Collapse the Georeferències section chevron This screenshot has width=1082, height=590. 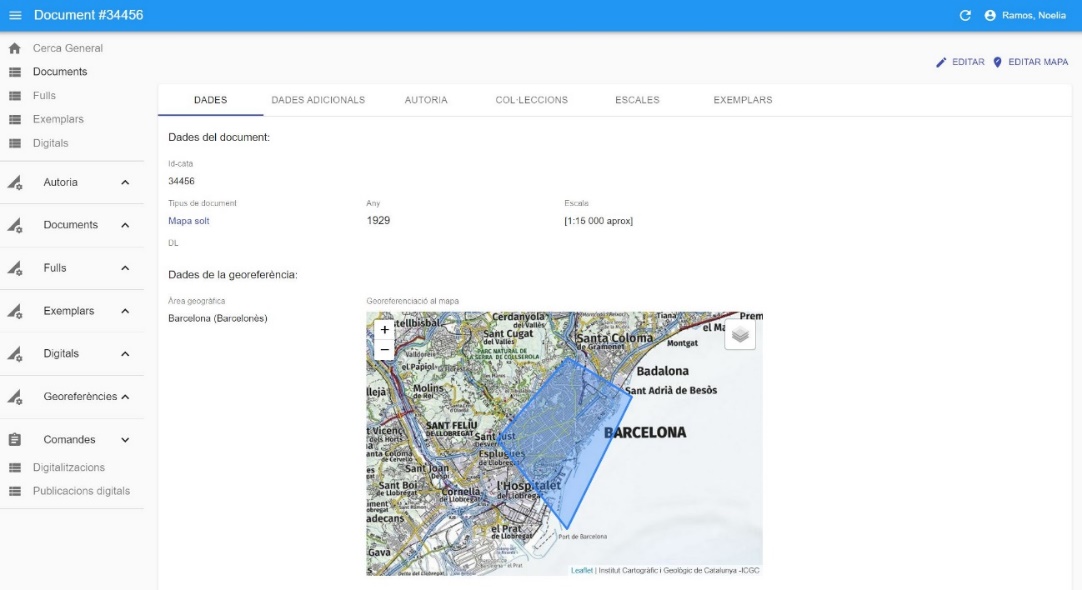pyautogui.click(x=125, y=397)
